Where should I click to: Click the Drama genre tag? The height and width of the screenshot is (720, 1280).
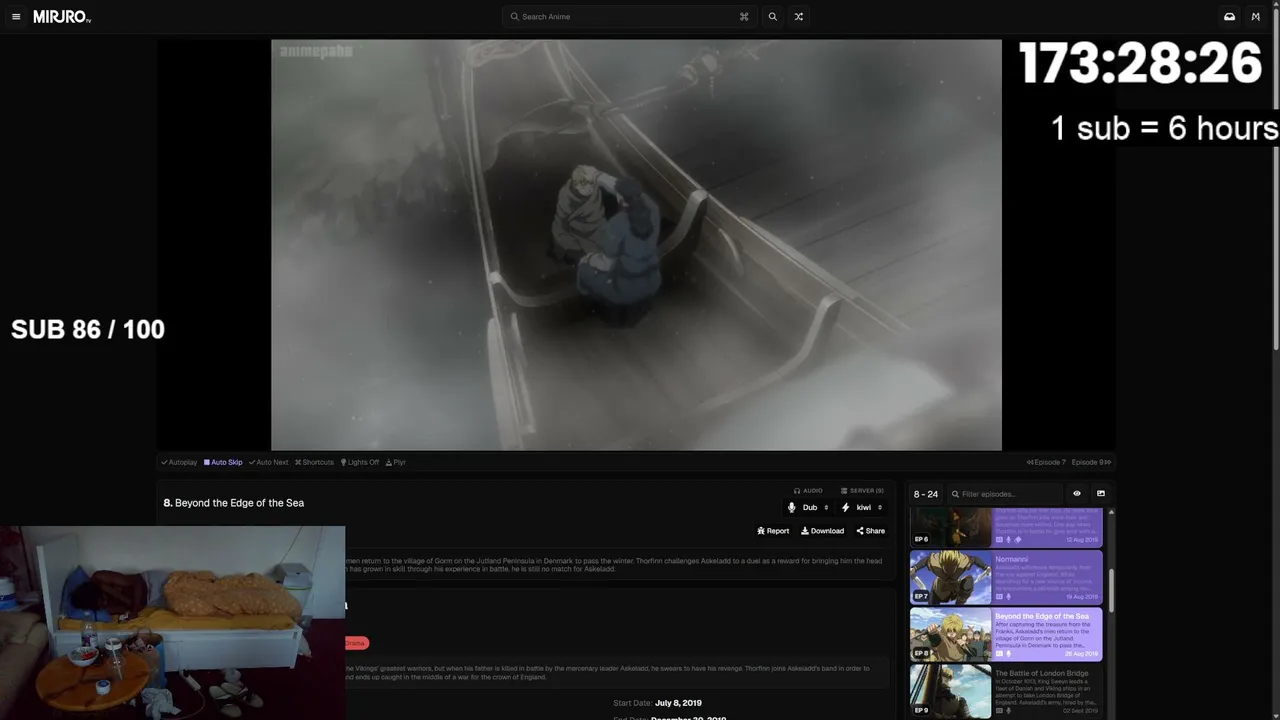coord(355,643)
